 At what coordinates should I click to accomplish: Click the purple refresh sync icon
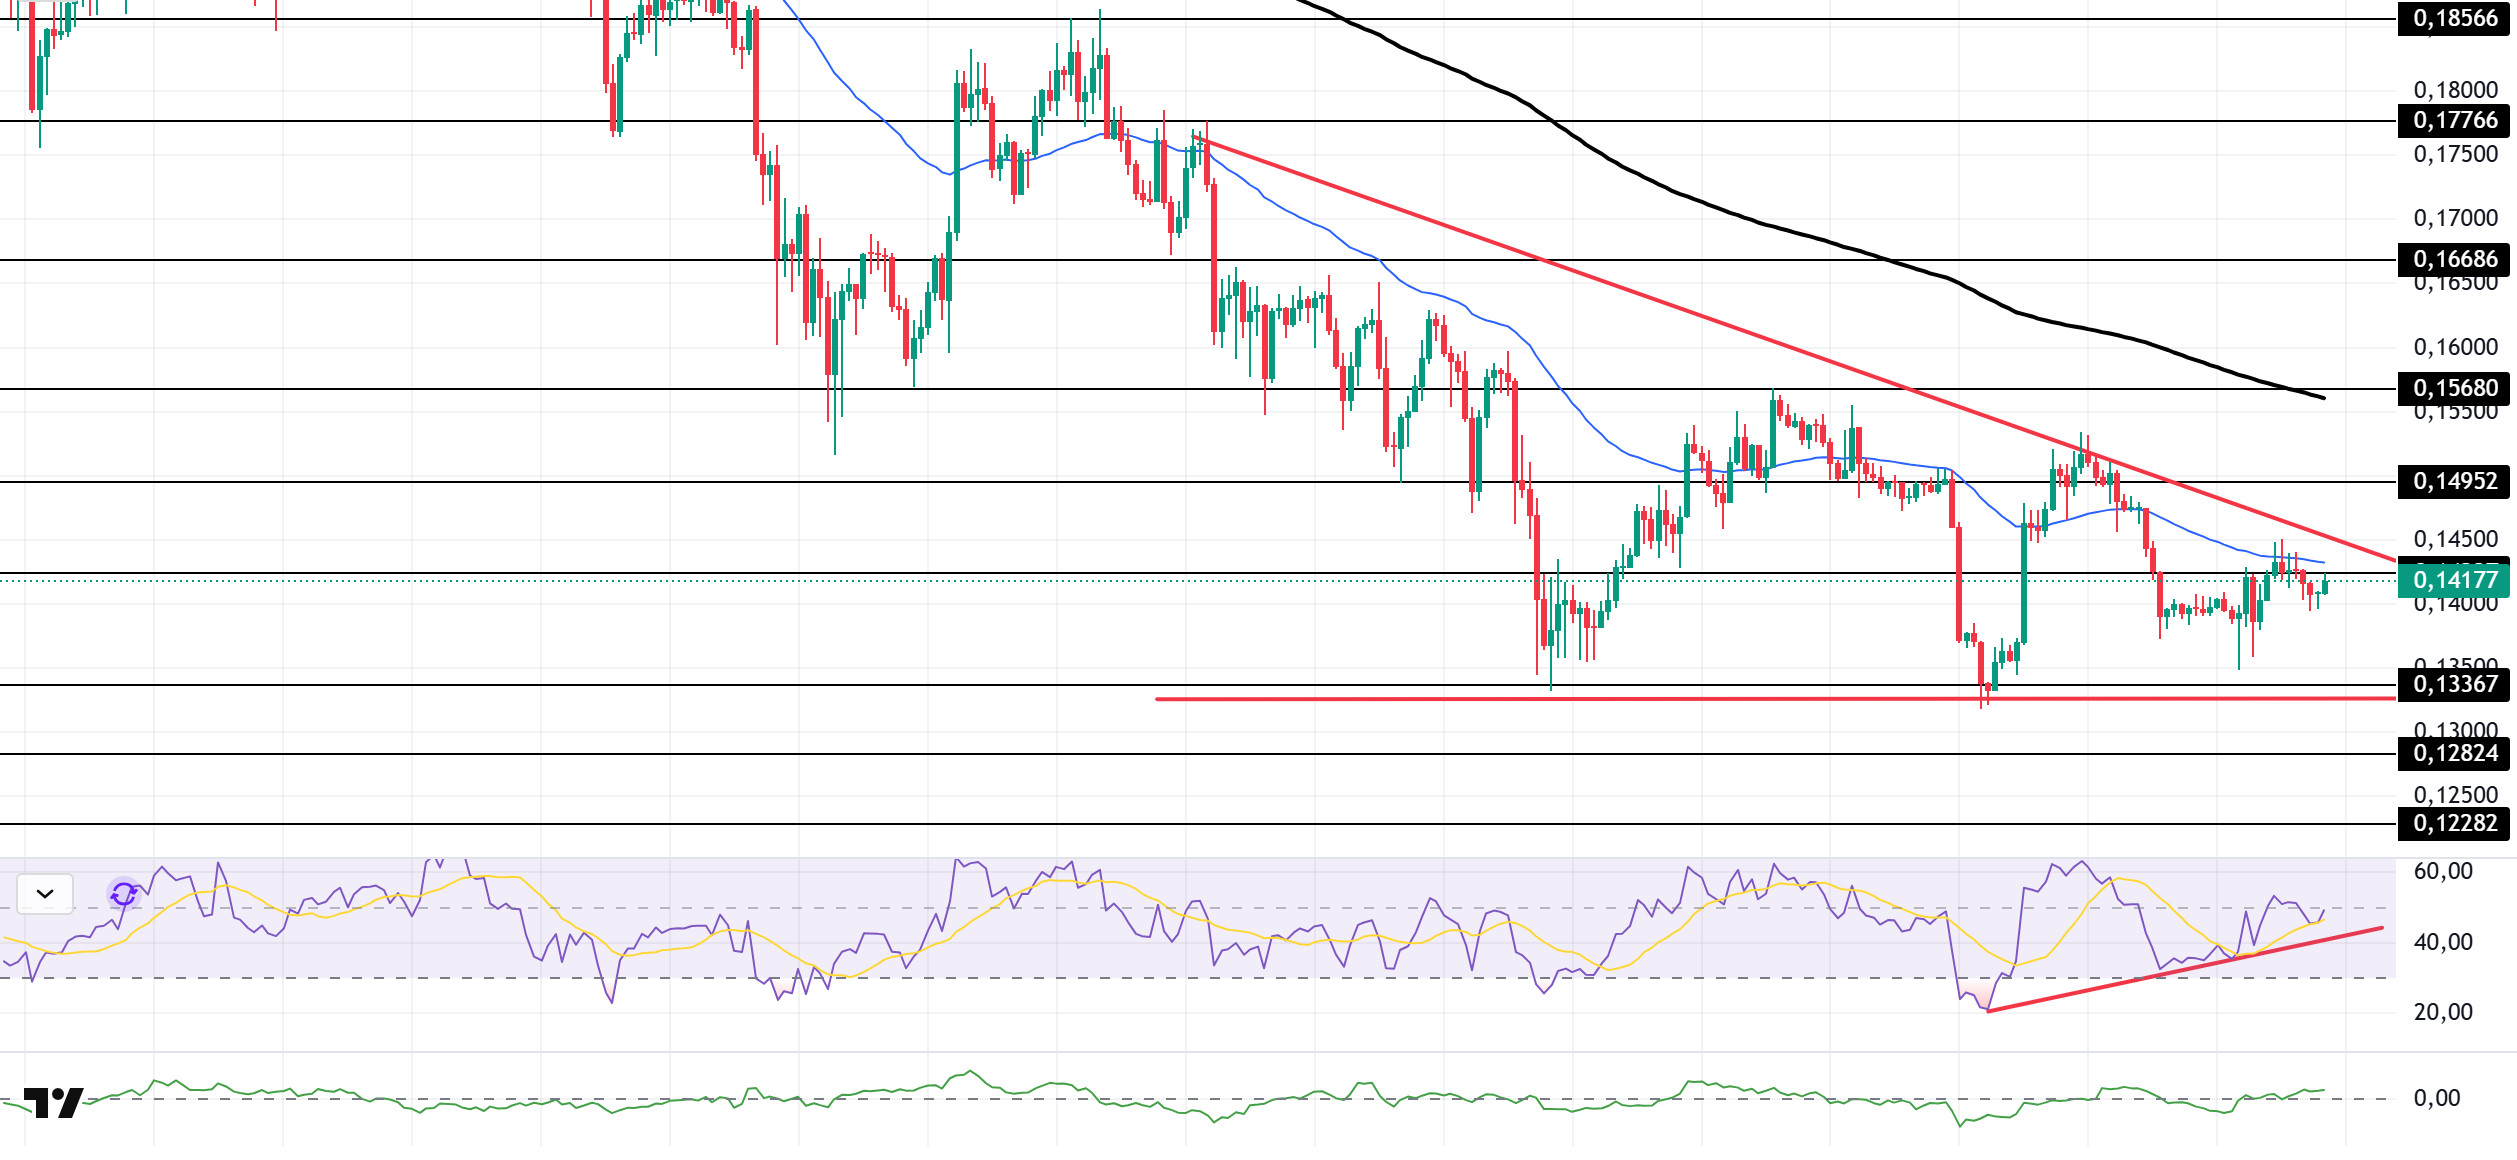tap(124, 894)
